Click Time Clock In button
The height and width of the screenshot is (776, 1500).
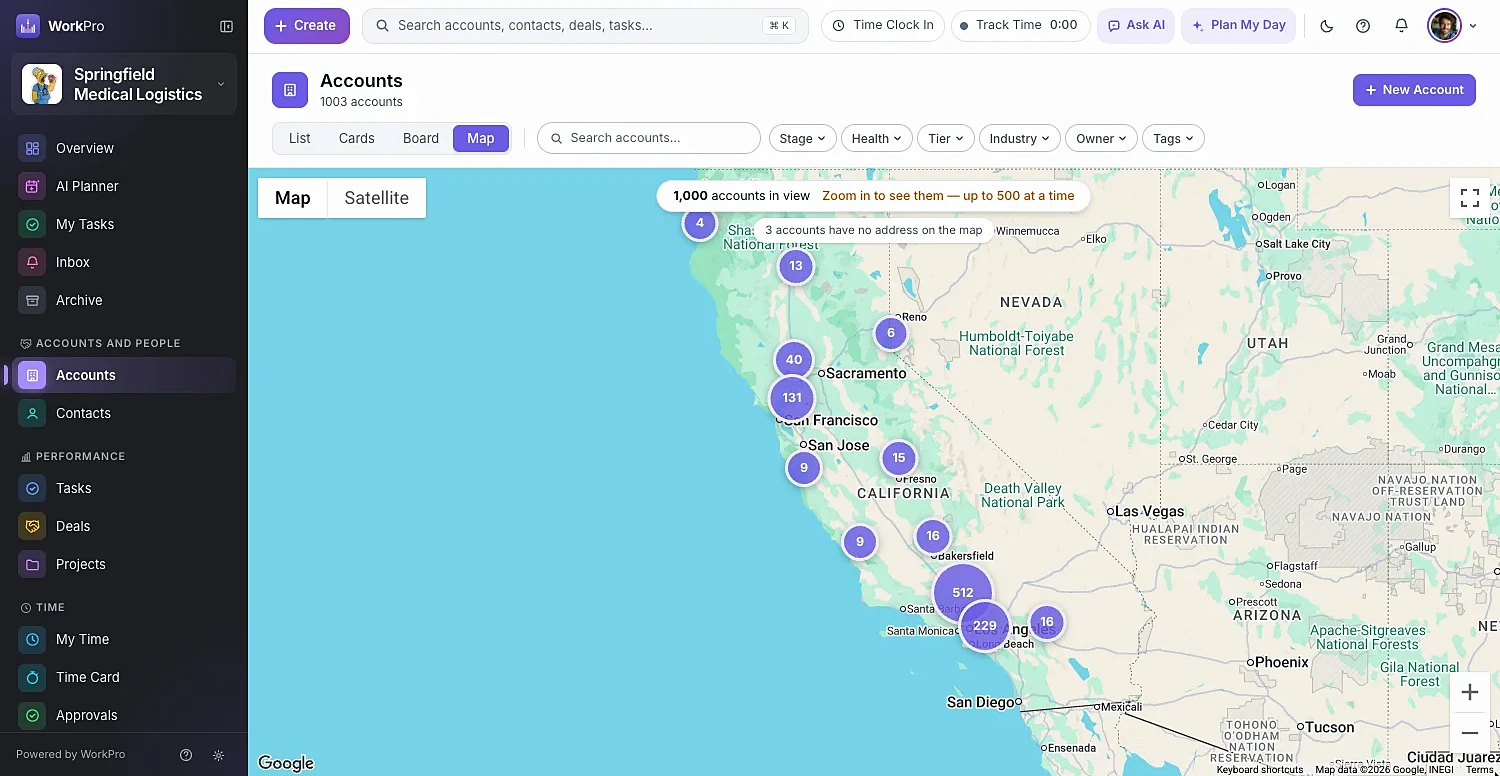(x=883, y=26)
